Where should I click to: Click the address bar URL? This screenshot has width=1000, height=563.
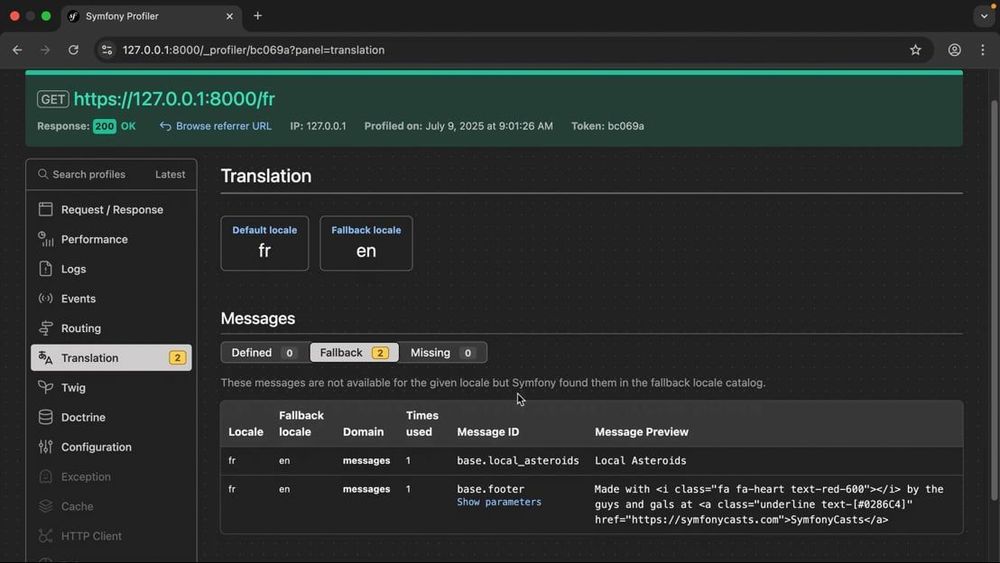coord(253,50)
